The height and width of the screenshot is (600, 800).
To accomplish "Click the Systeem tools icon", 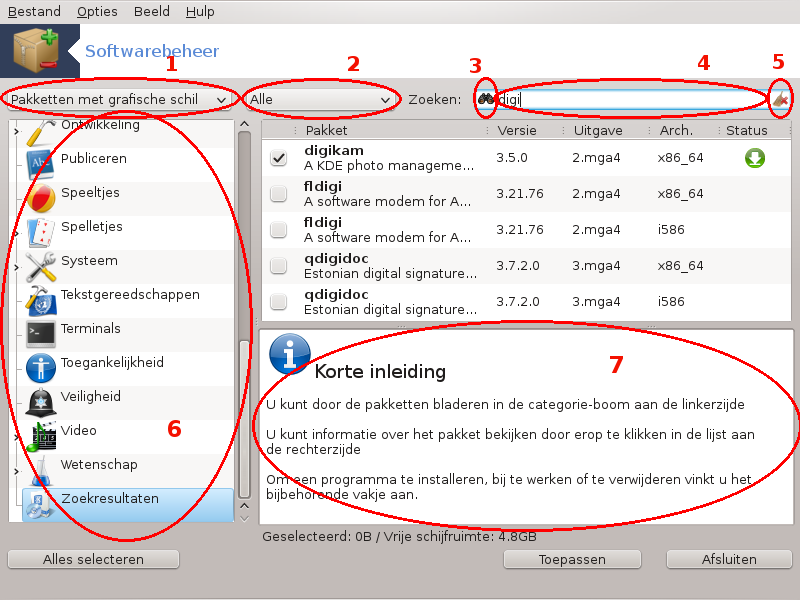I will pos(41,264).
